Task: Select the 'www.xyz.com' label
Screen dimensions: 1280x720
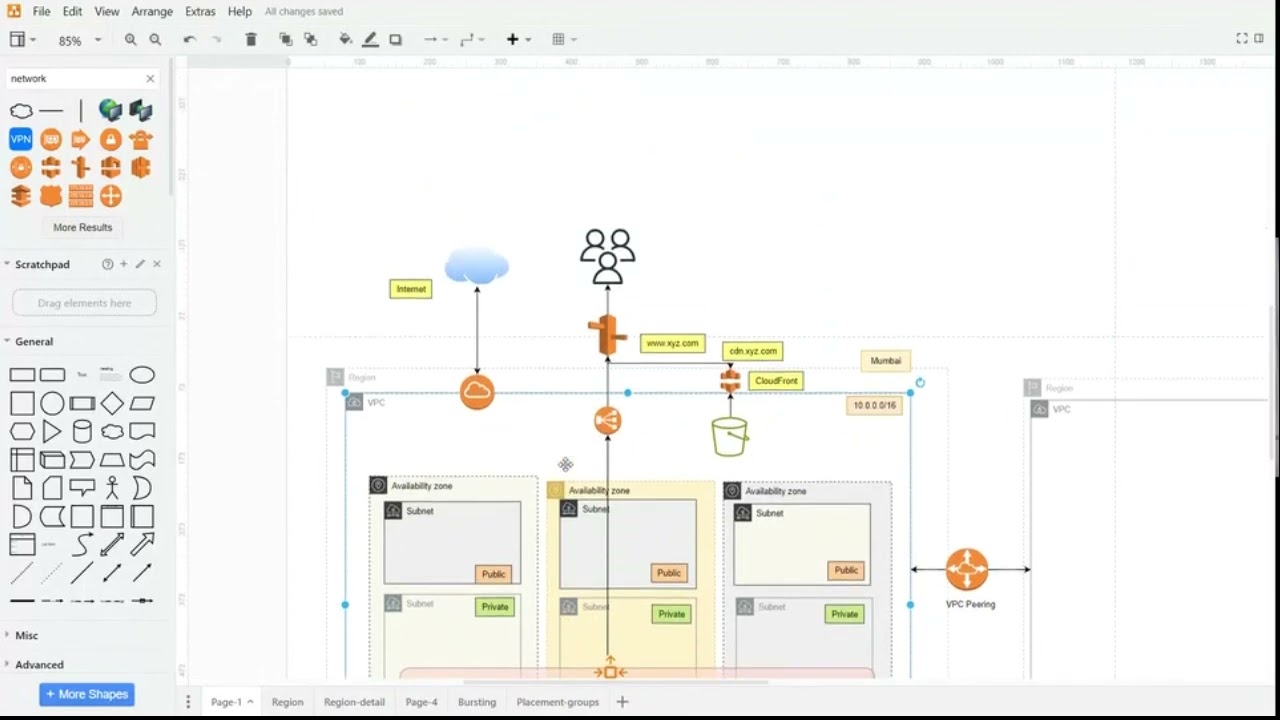Action: (x=673, y=344)
